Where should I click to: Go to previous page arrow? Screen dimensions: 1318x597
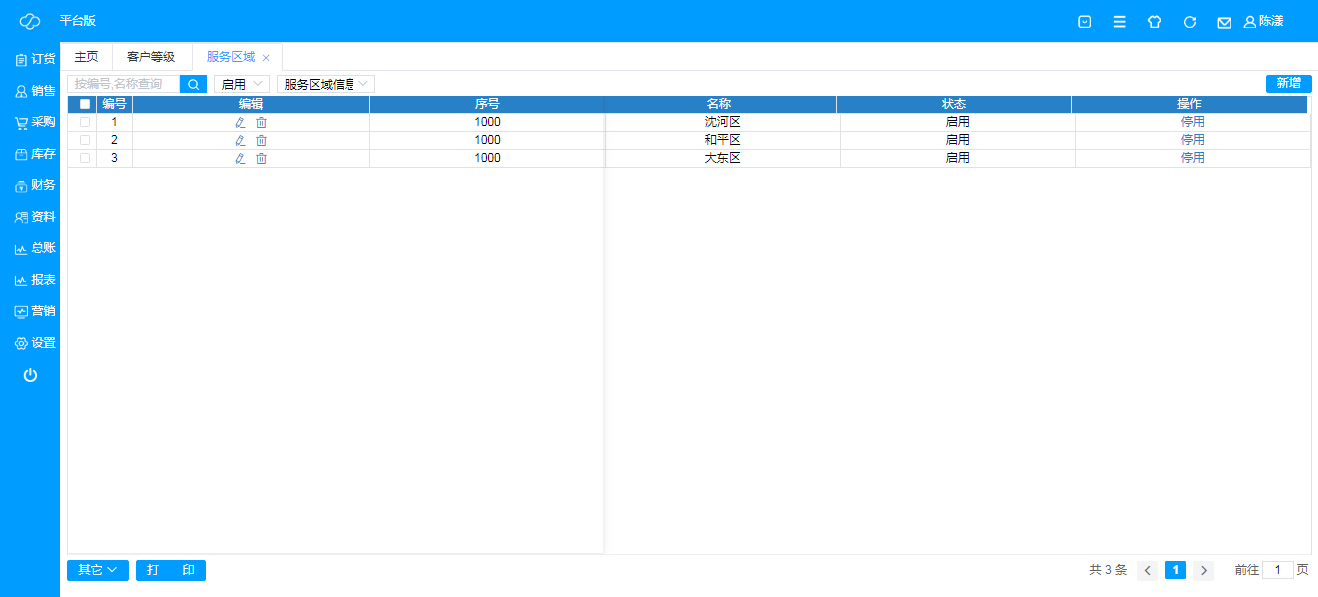(x=1148, y=570)
